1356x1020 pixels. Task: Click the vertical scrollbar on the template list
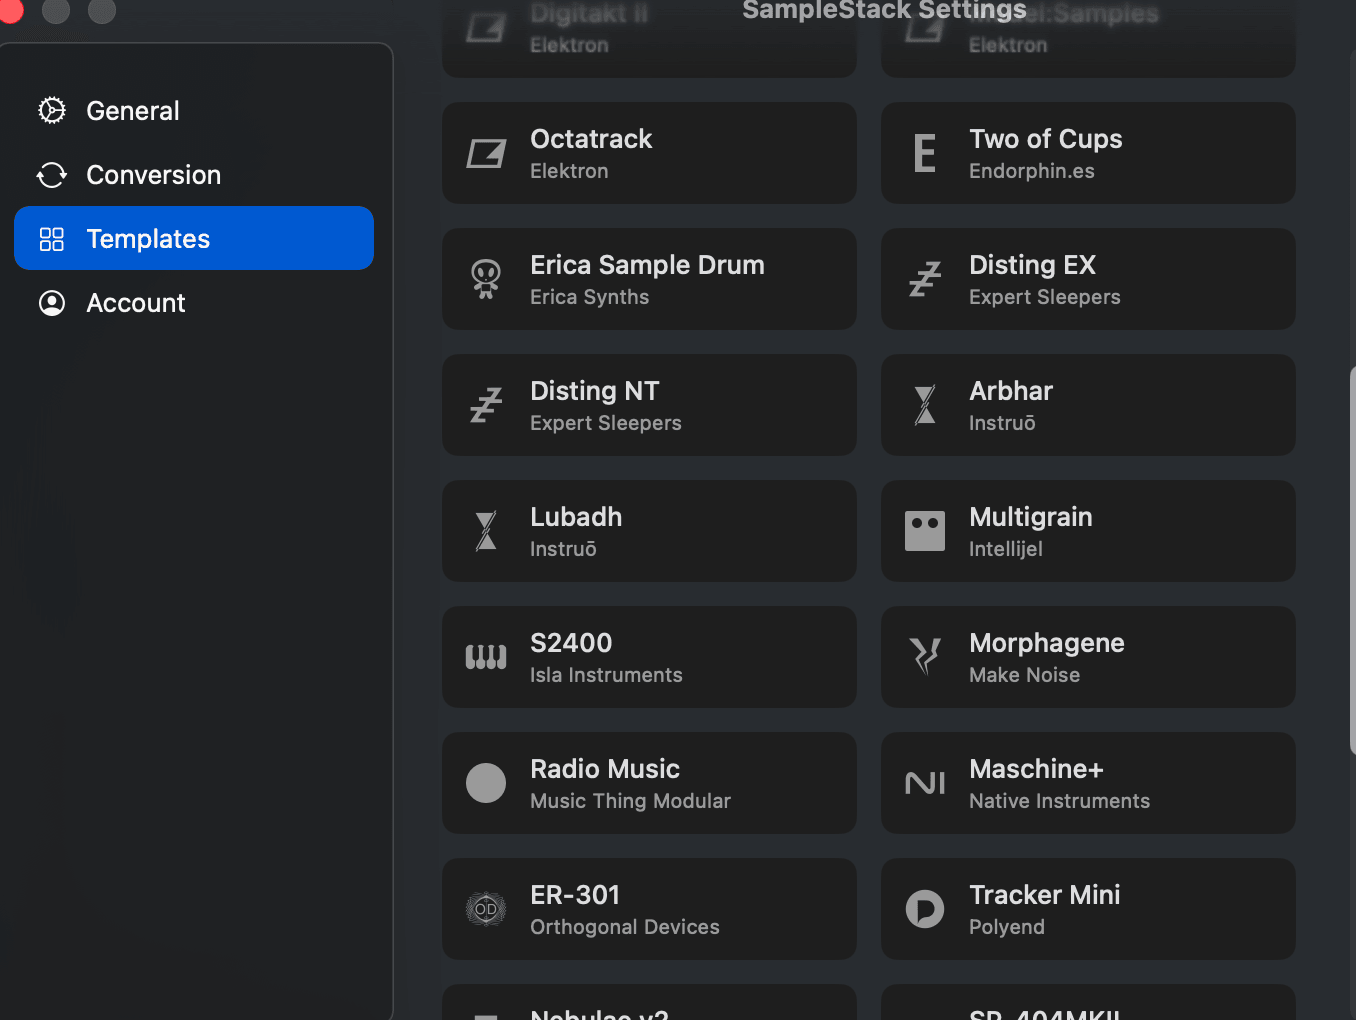pyautogui.click(x=1352, y=560)
